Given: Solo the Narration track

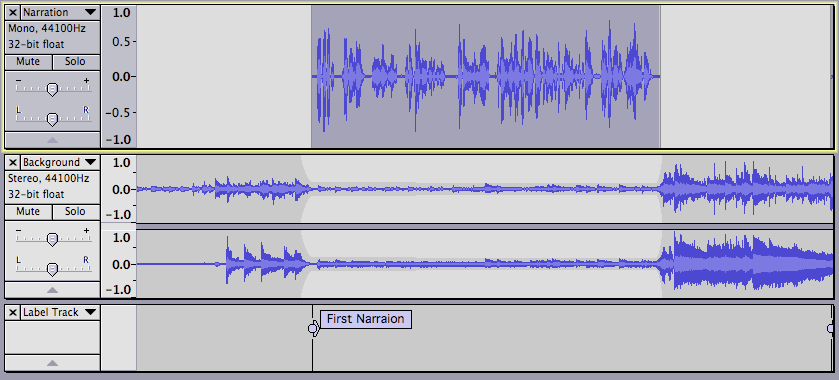Looking at the screenshot, I should [76, 62].
